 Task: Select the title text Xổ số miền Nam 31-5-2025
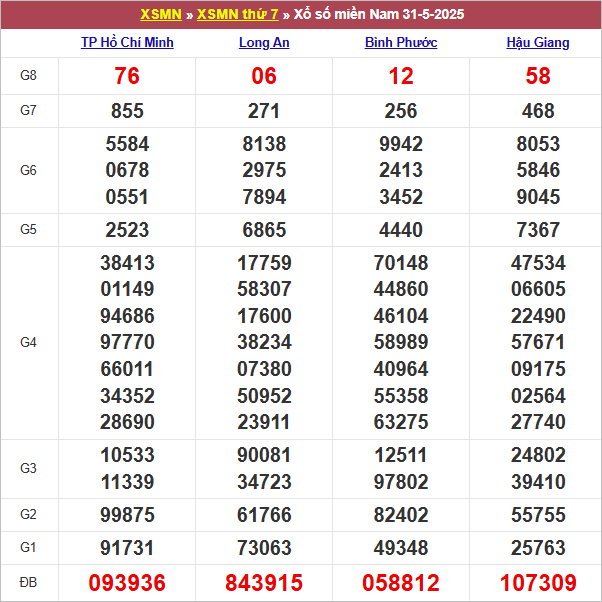tap(379, 14)
